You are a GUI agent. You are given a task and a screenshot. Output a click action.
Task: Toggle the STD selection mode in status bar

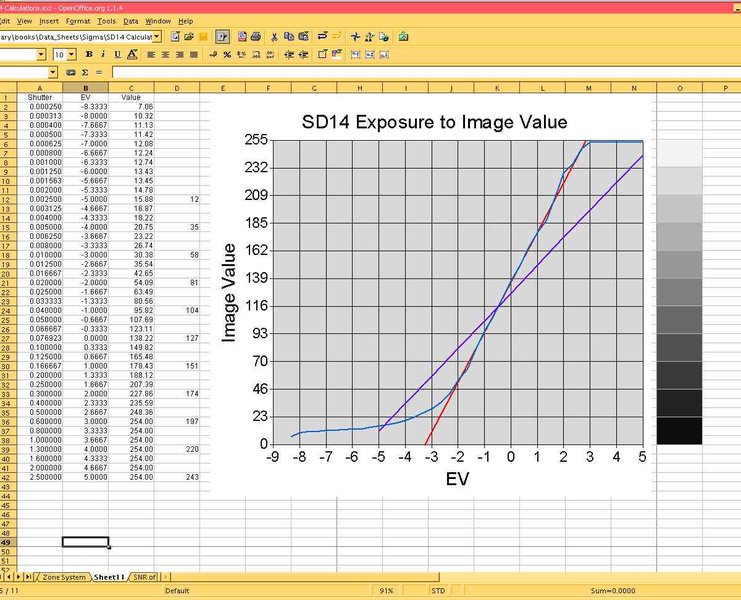tap(438, 591)
